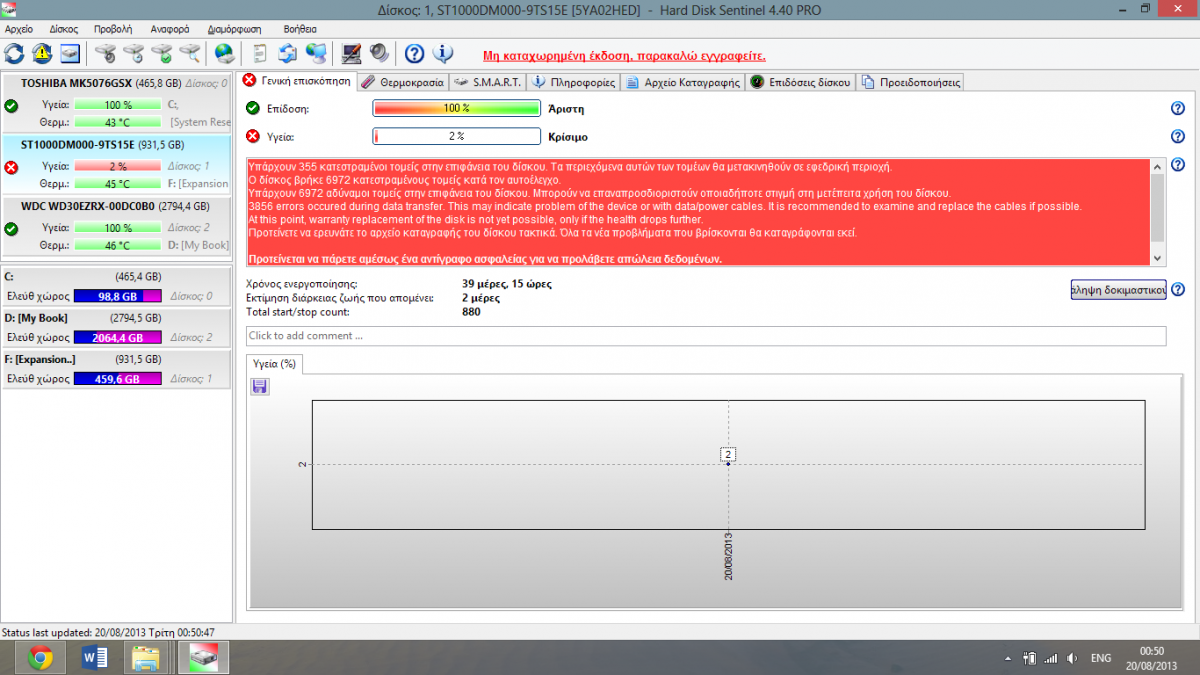Click the blue info bubble toolbar icon
The height and width of the screenshot is (675, 1200).
443,53
